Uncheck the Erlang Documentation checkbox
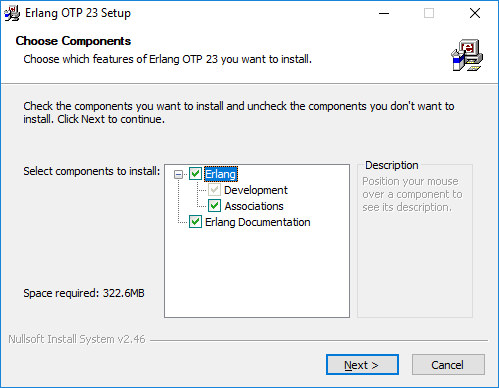This screenshot has width=499, height=388. pos(195,222)
